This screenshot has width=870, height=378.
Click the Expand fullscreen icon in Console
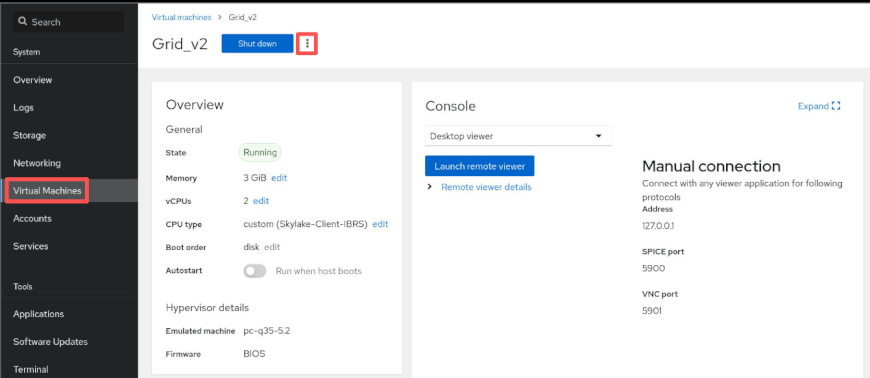836,106
